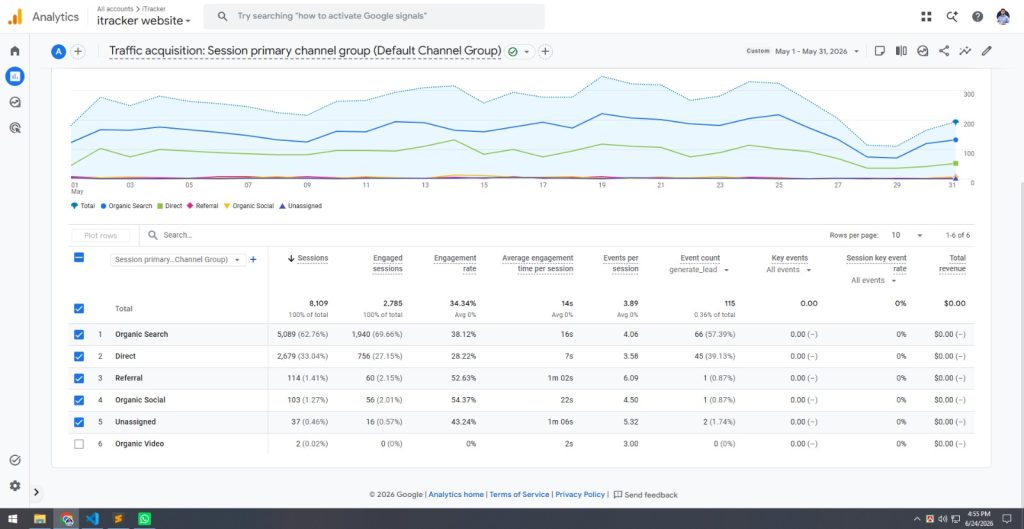Click the All Users segment A badge
1024x529 pixels.
pyautogui.click(x=58, y=52)
